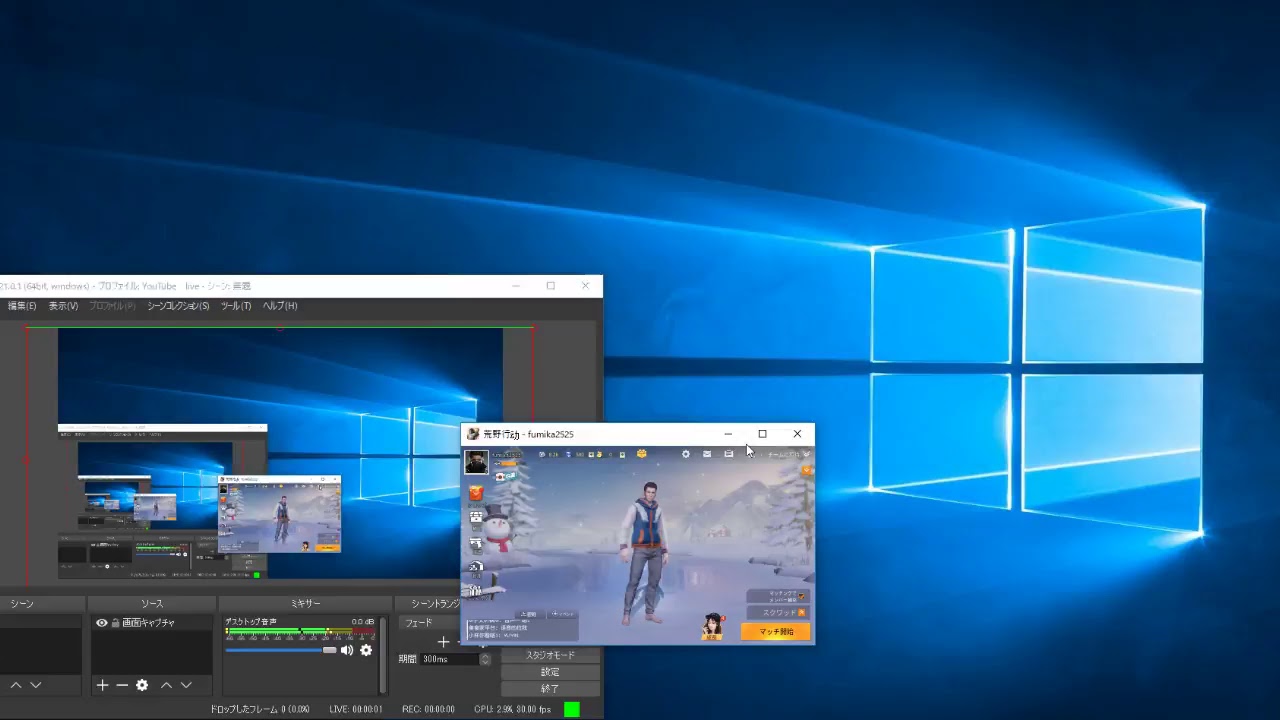Image resolution: width=1280 pixels, height=720 pixels.
Task: Click the game chat message box
Action: [522, 629]
